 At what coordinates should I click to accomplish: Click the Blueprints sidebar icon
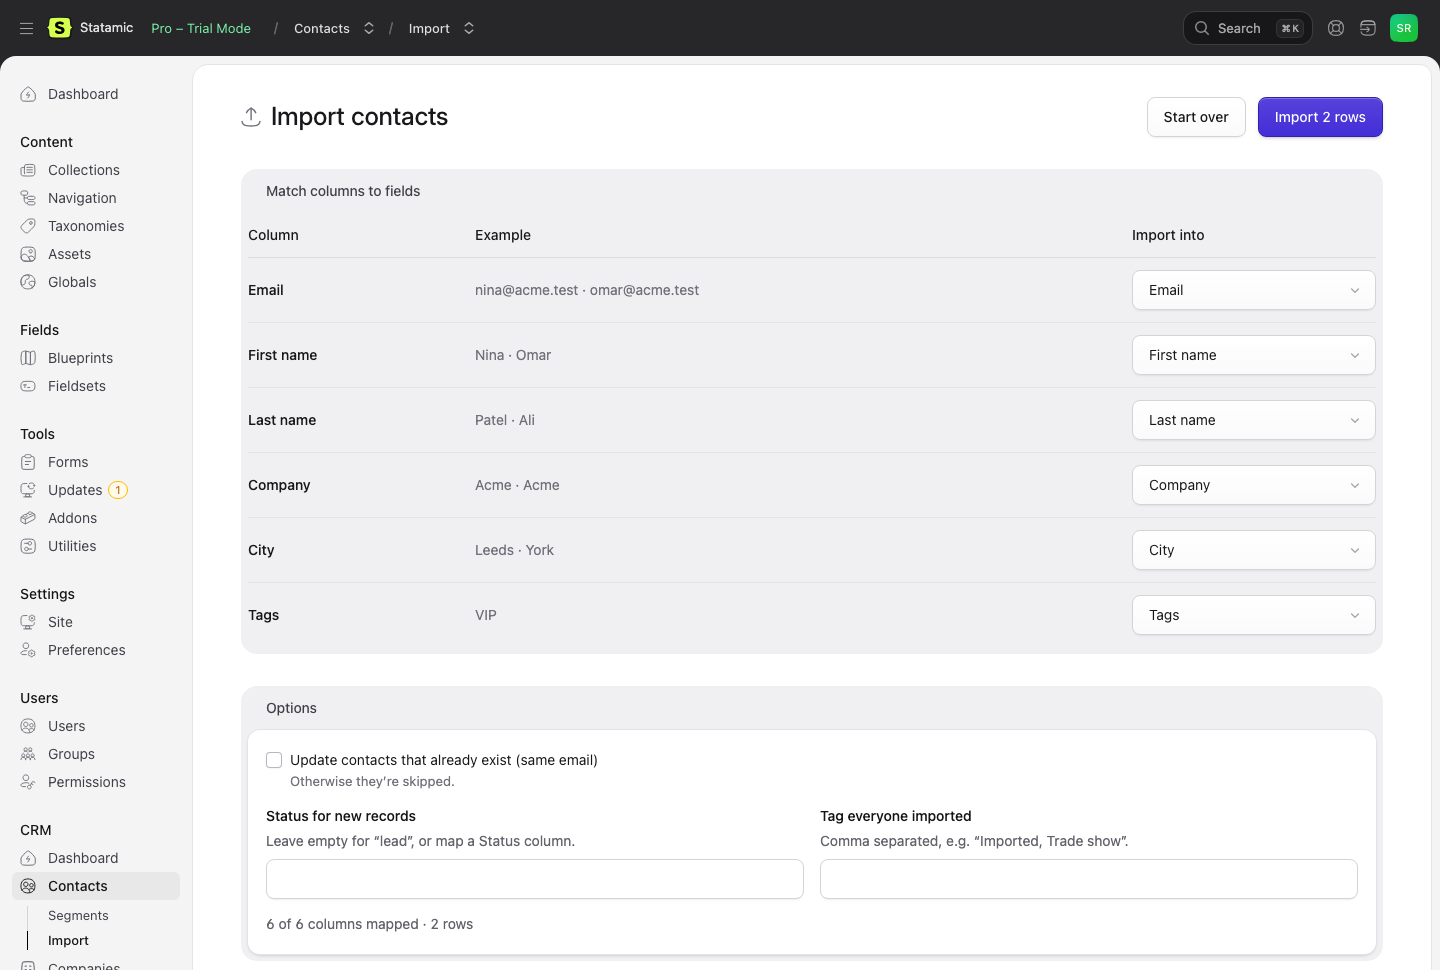[x=28, y=358]
